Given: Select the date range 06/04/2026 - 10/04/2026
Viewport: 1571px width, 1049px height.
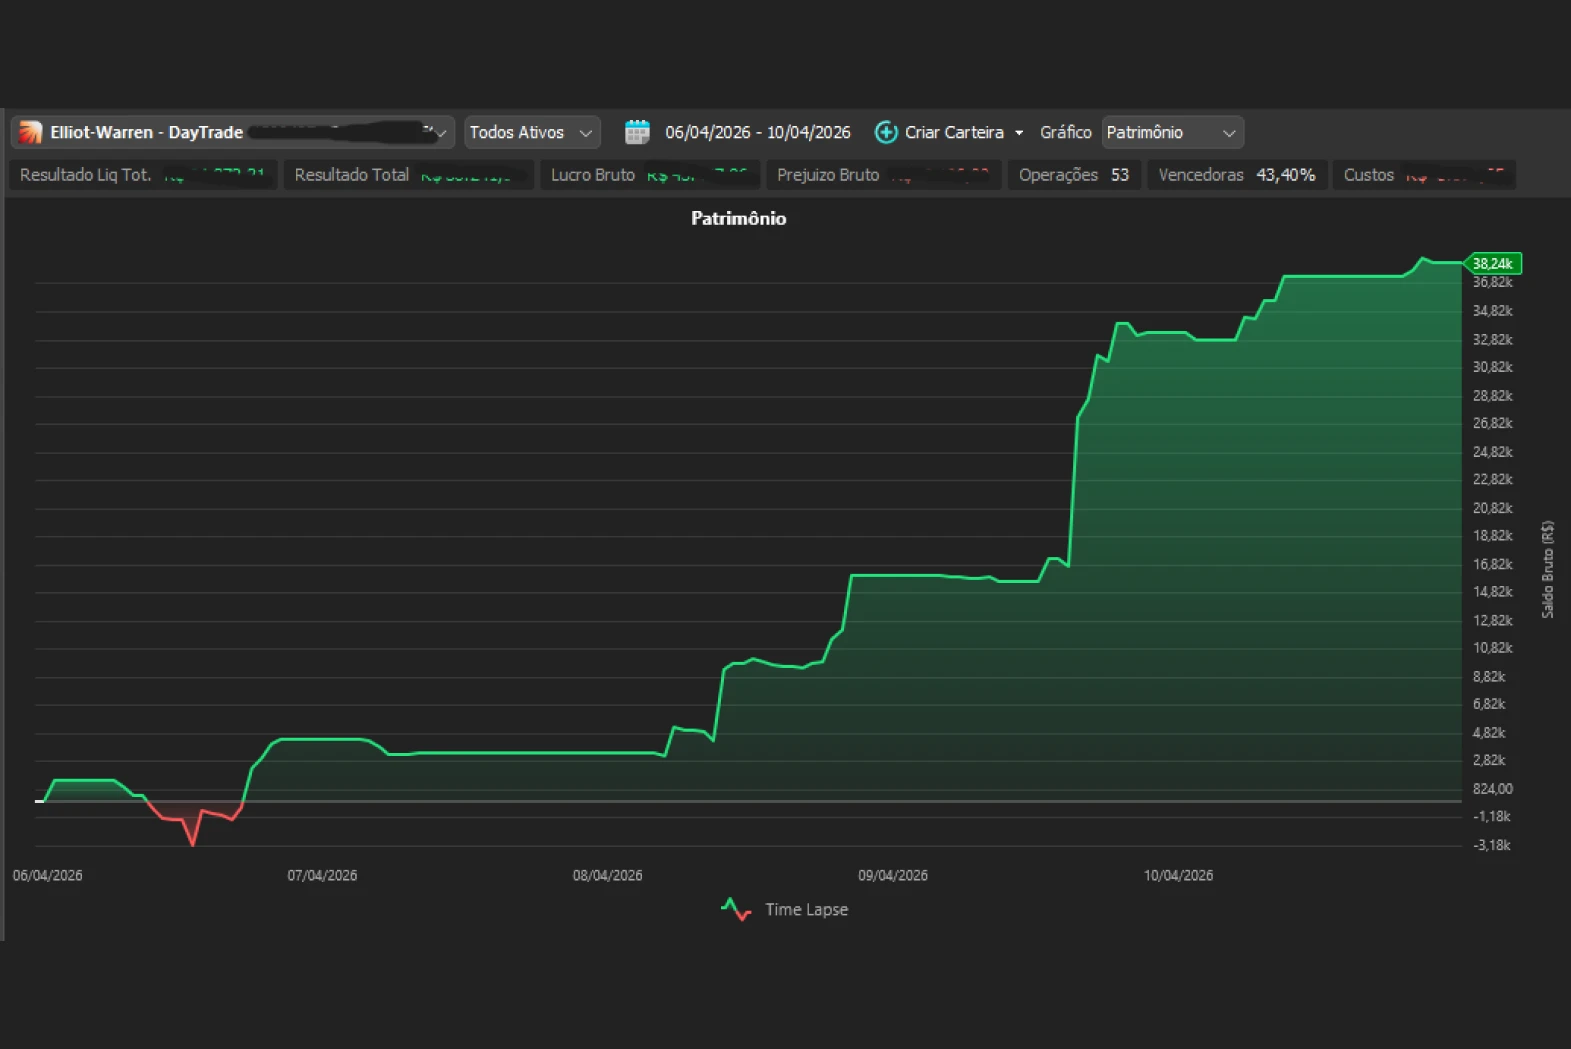Looking at the screenshot, I should pyautogui.click(x=758, y=132).
